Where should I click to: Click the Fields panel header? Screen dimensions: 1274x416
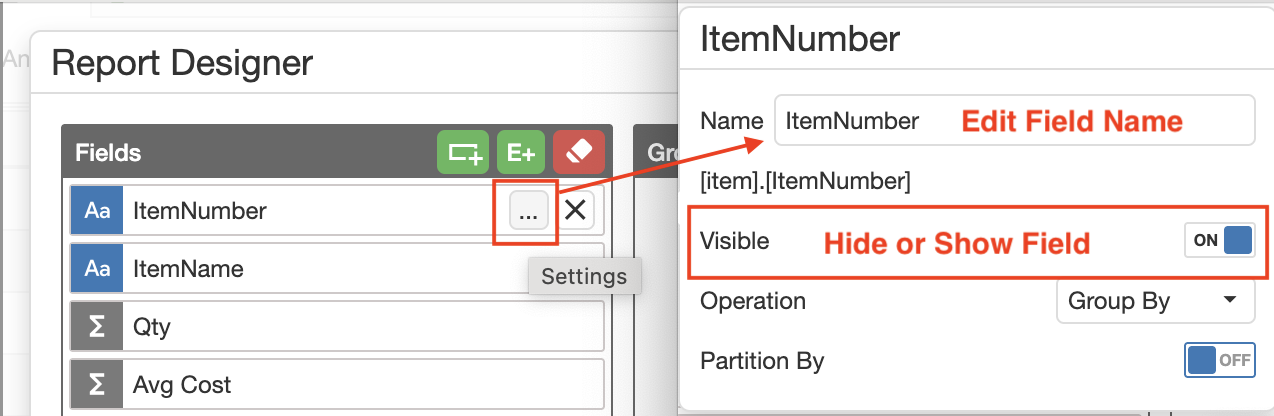click(337, 152)
